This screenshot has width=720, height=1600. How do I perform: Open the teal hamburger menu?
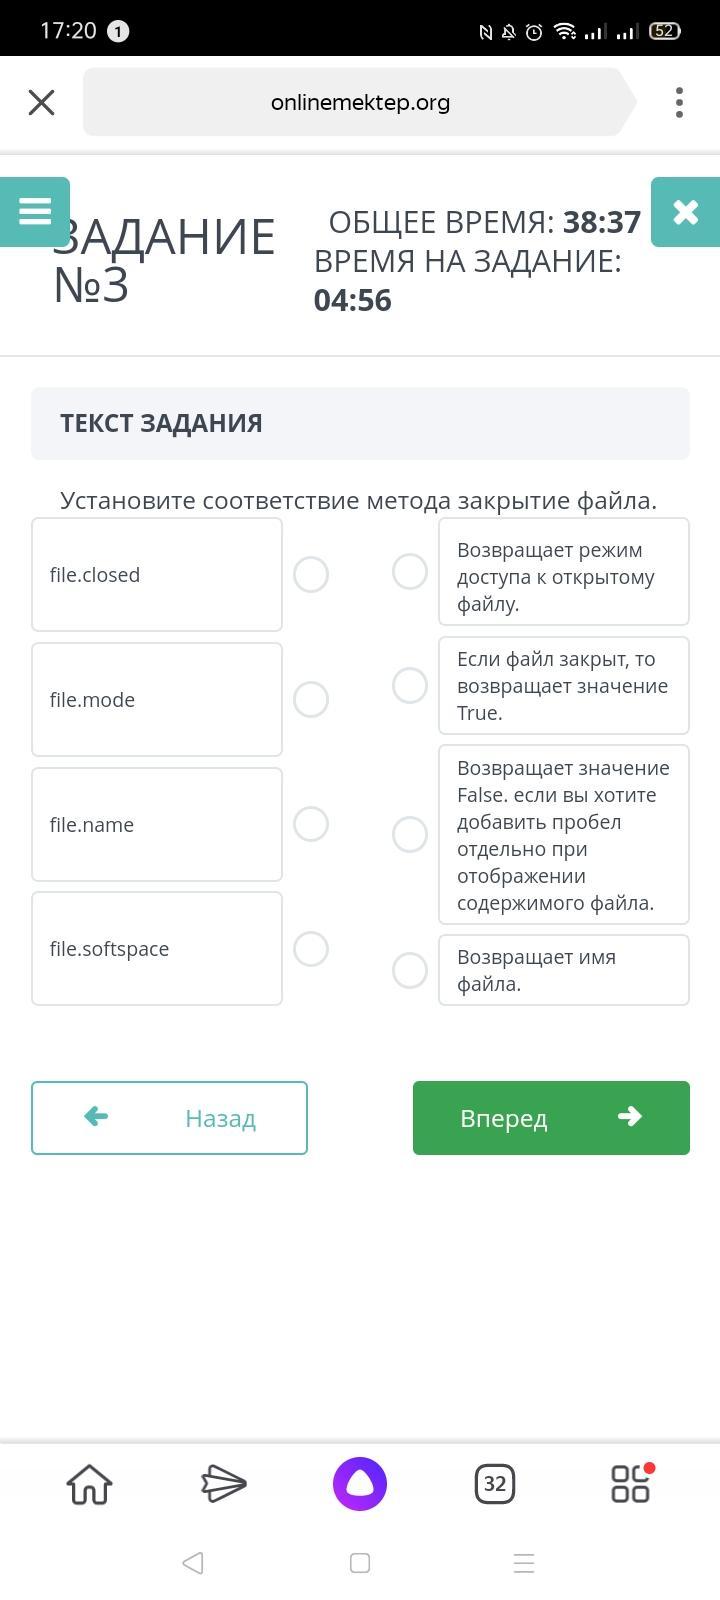tap(35, 211)
